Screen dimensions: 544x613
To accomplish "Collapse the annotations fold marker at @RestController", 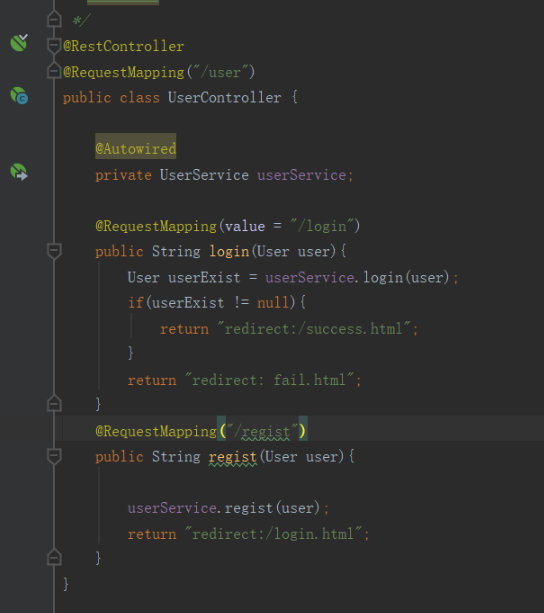I will pyautogui.click(x=54, y=45).
